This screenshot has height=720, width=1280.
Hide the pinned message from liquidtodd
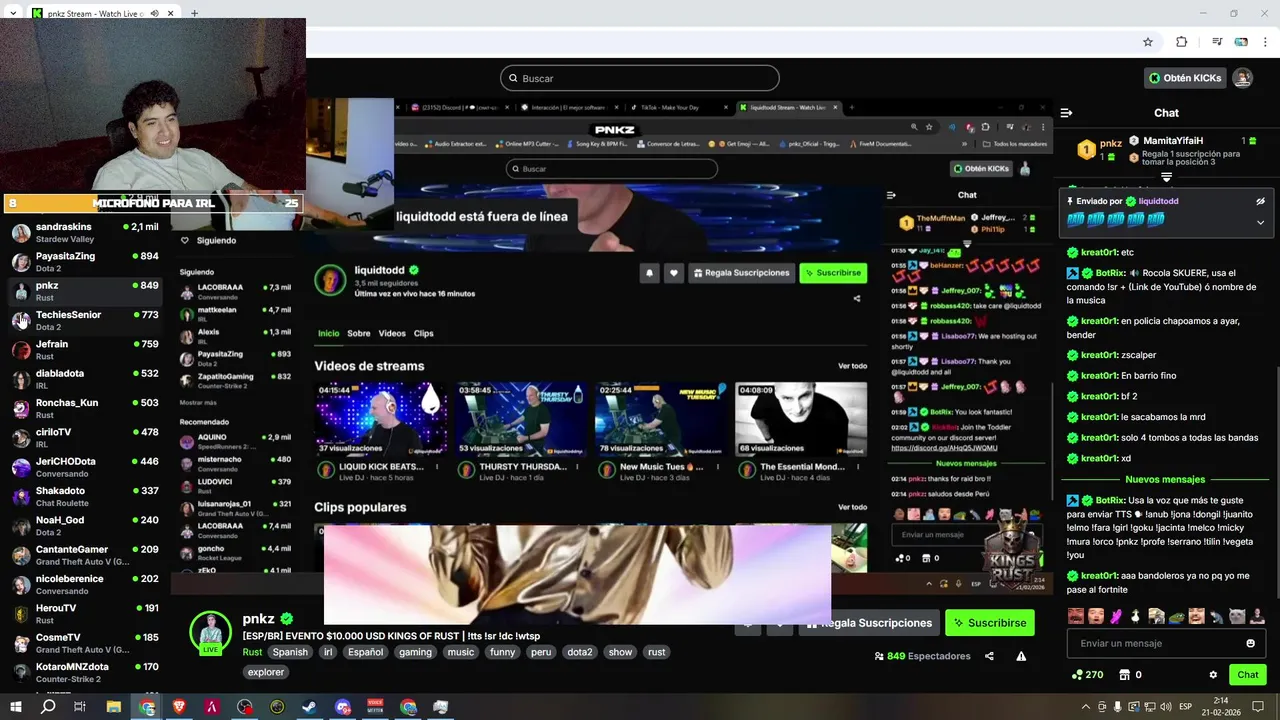pos(1260,201)
